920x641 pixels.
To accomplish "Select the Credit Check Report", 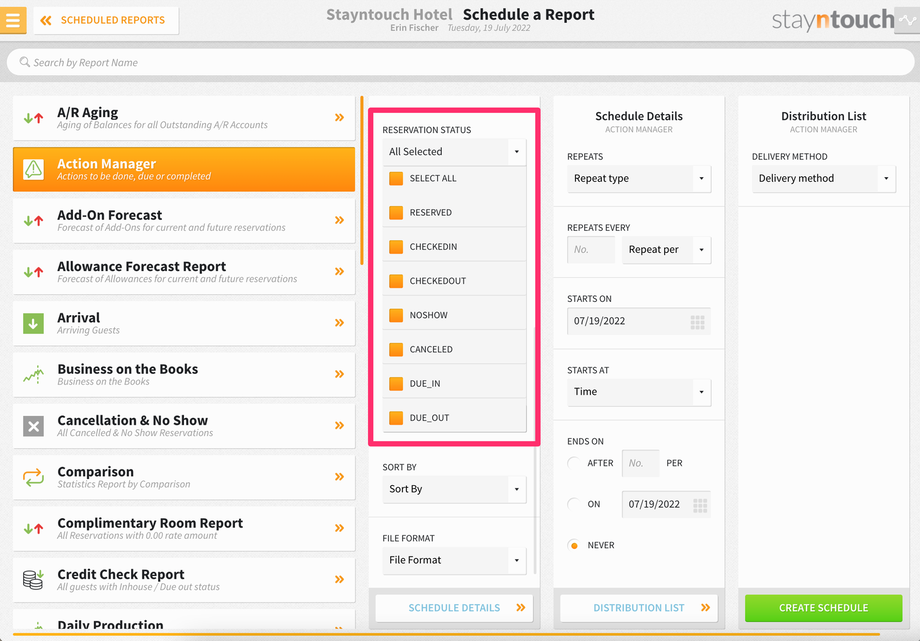I will (x=184, y=579).
